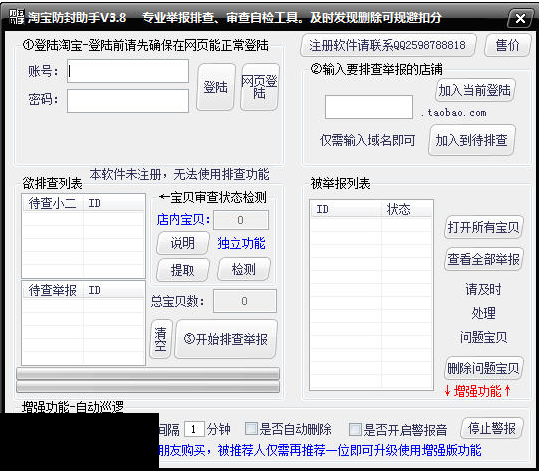This screenshot has width=539, height=471.
Task: Click the 加入到待排查 button
Action: point(472,140)
